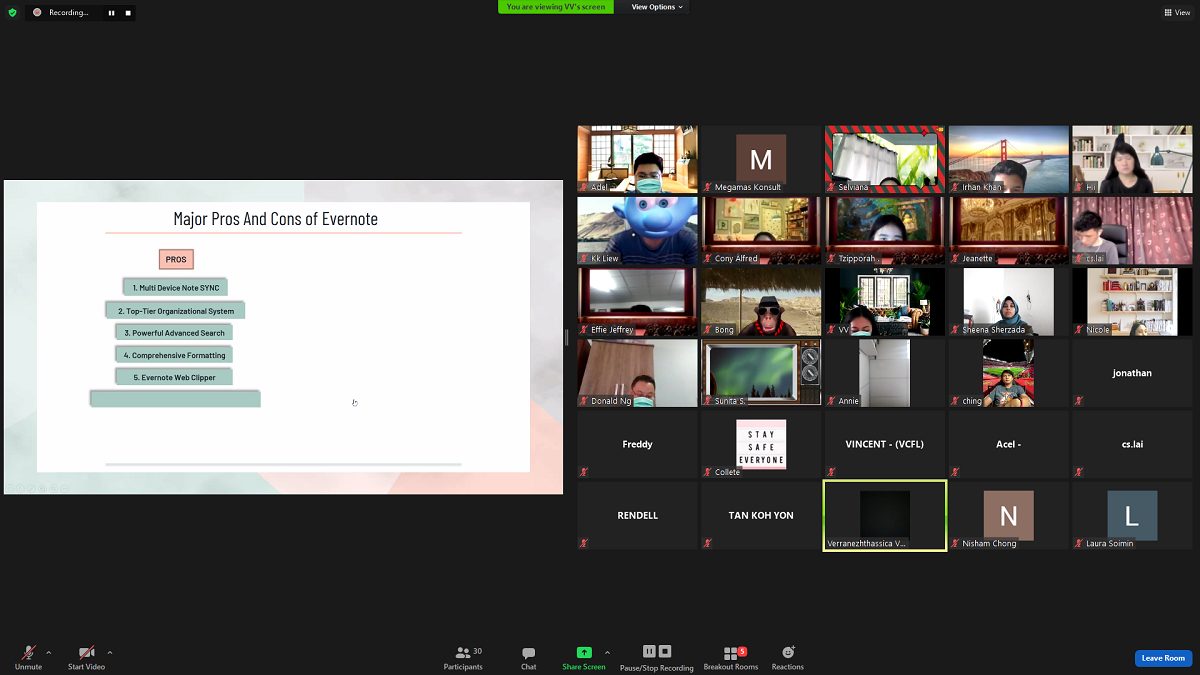Start Video camera toggle
1200x675 pixels.
coord(86,657)
